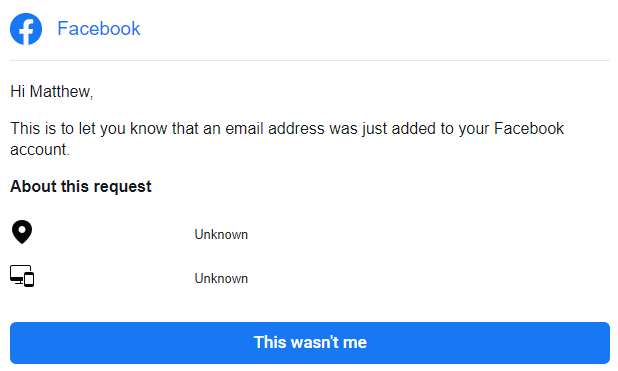
Task: Click the computer and phone devices icon
Action: (x=22, y=276)
